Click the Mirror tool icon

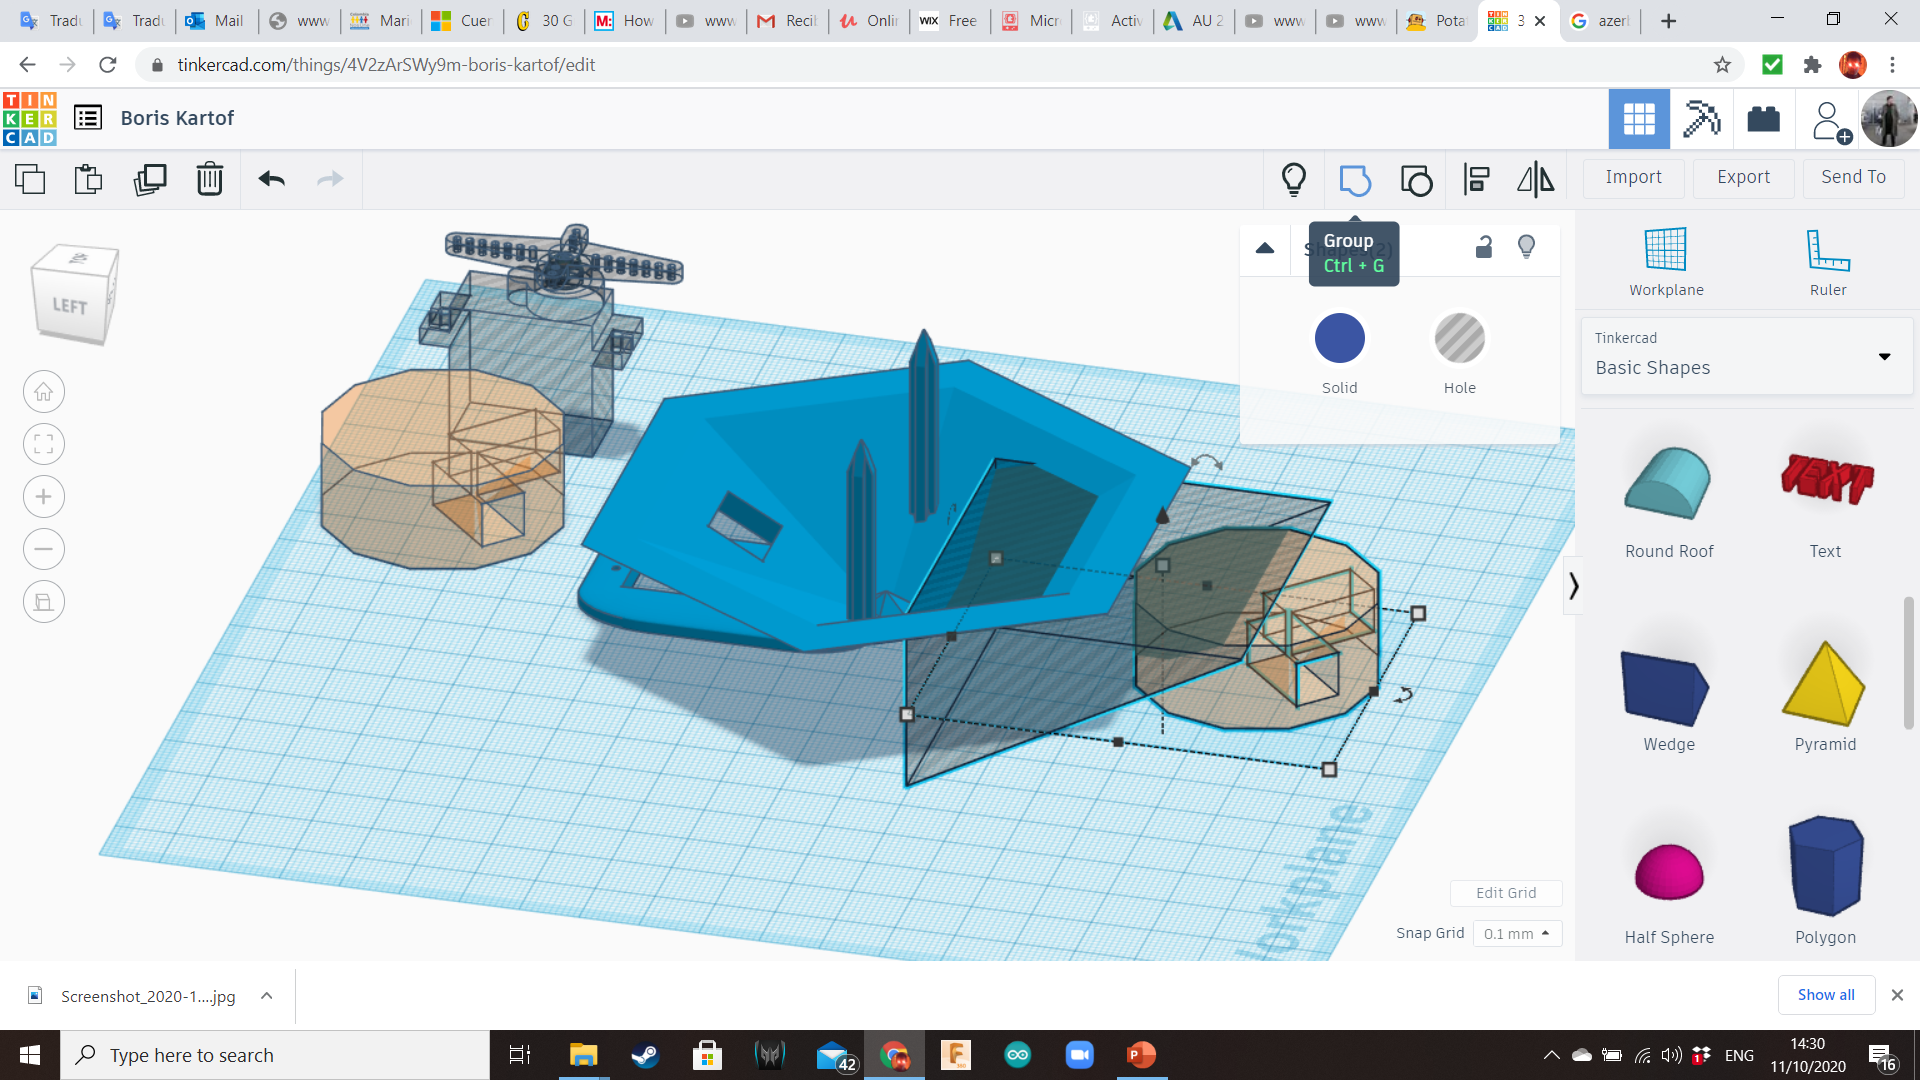click(1535, 180)
